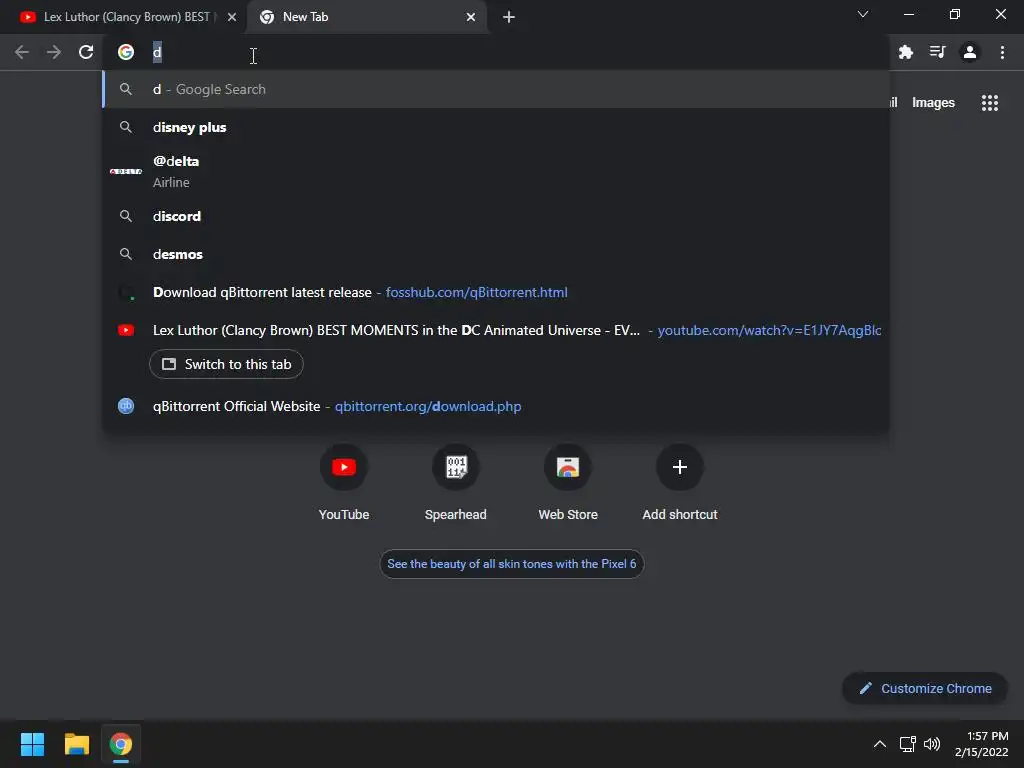Open the YouTube shortcut tile

tap(344, 483)
